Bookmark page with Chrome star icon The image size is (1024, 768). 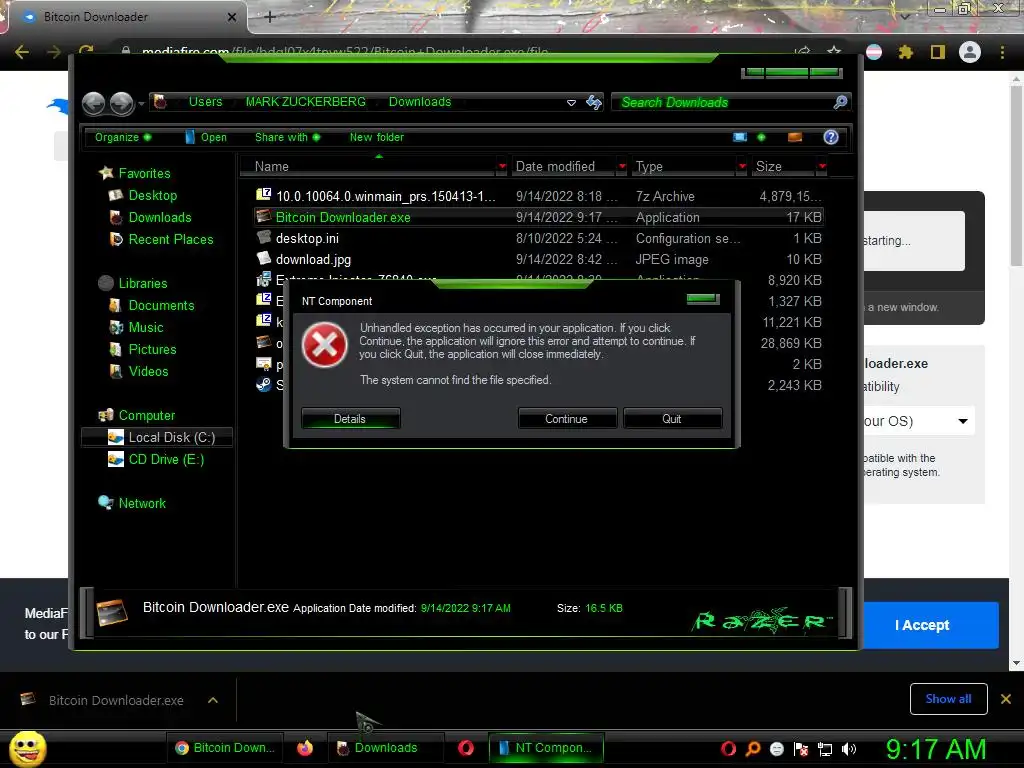[834, 52]
